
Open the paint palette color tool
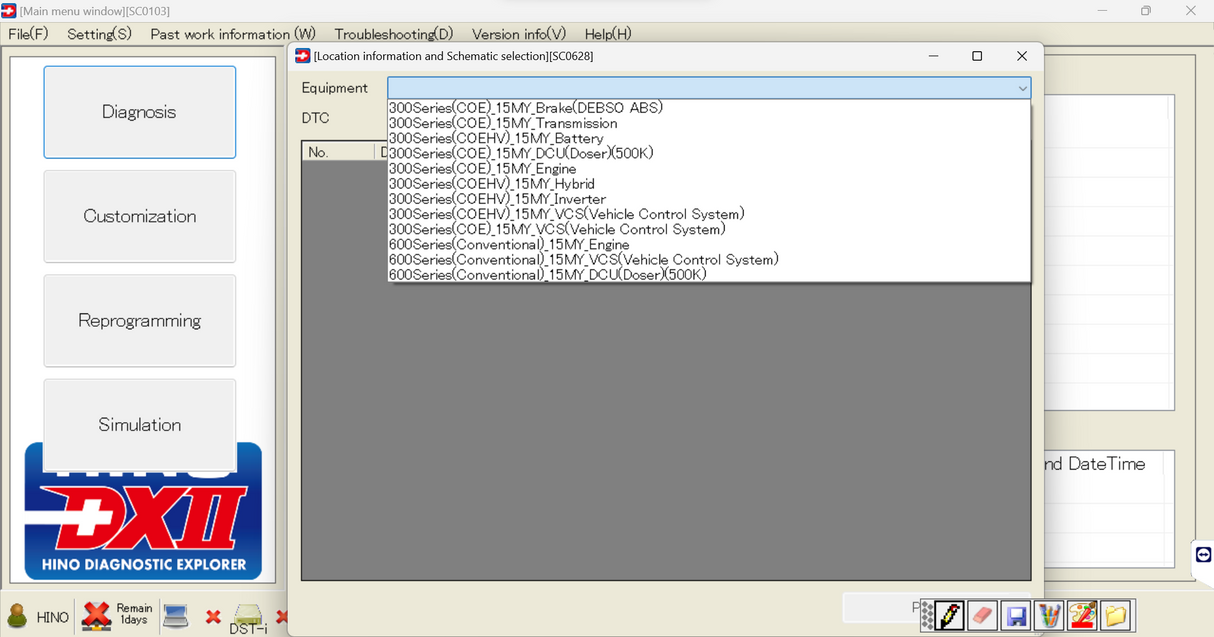1082,615
